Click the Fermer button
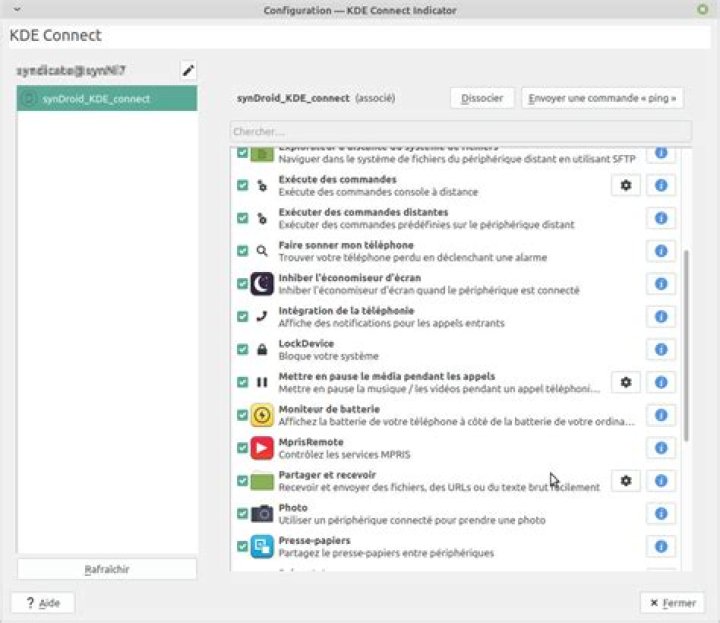720x623 pixels. [x=672, y=603]
